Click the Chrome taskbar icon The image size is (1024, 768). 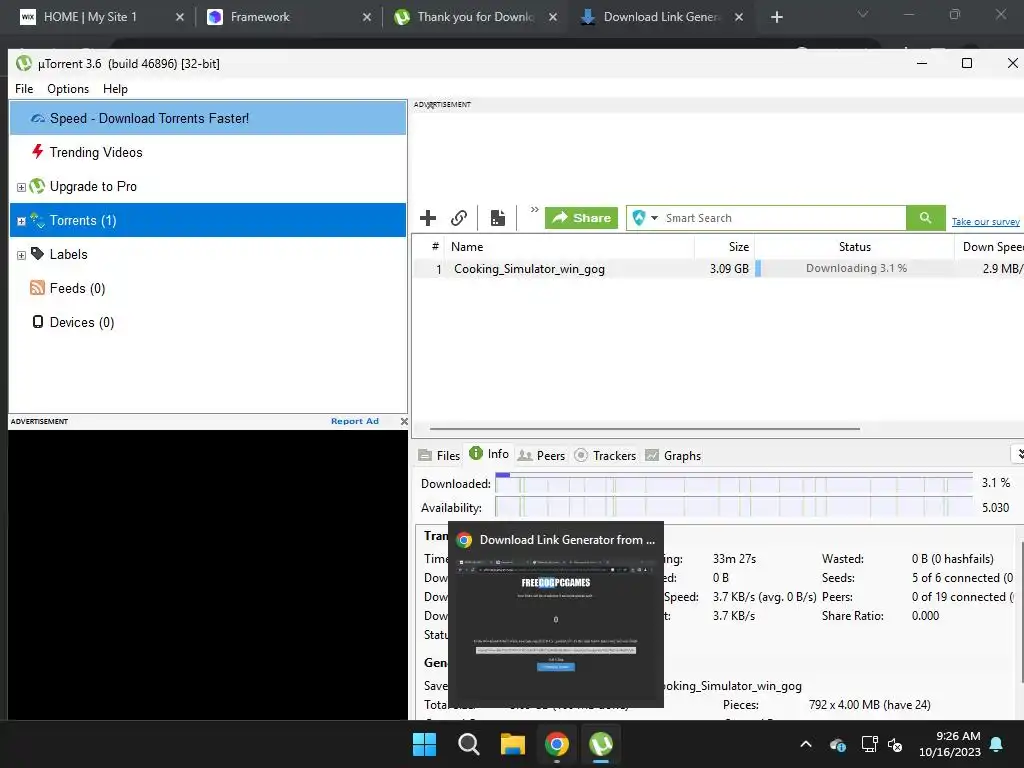point(556,744)
